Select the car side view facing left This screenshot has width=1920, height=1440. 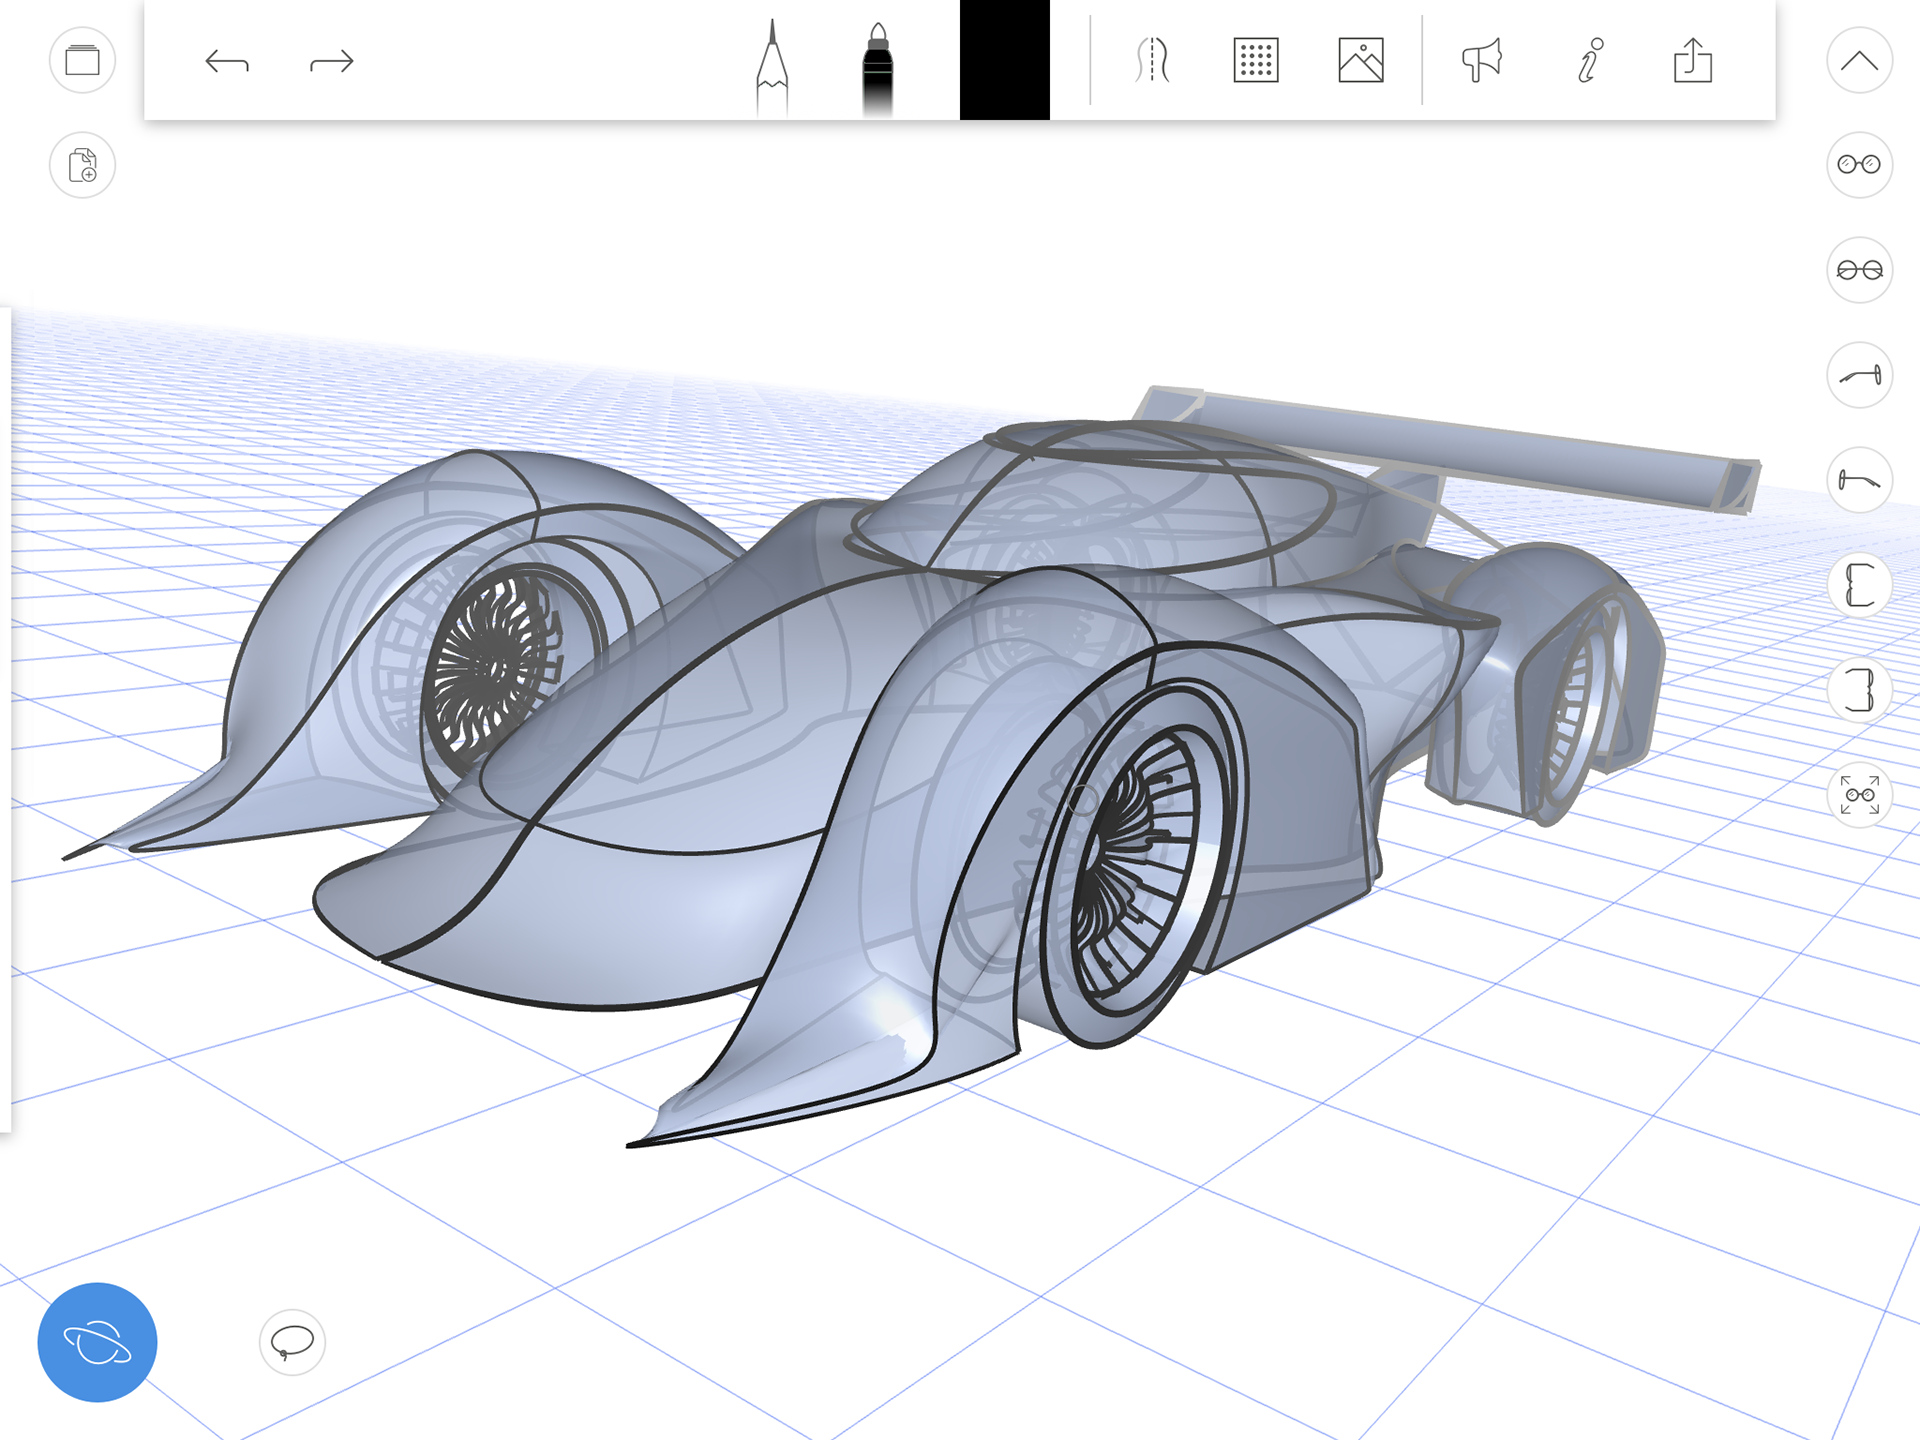tap(1860, 480)
